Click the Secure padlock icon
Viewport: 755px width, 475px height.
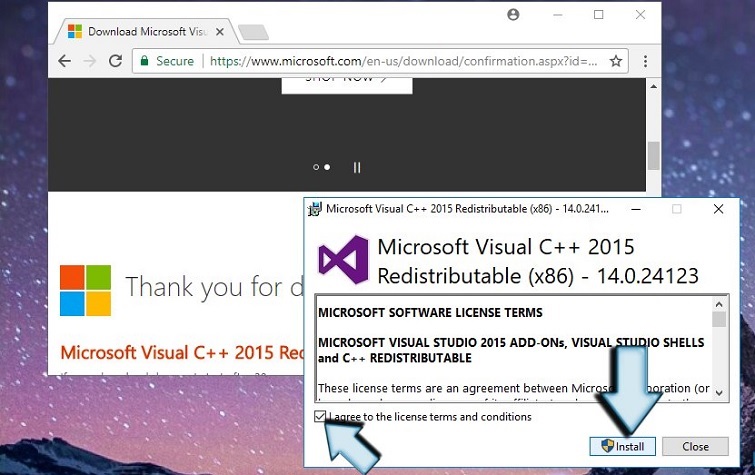(x=145, y=61)
